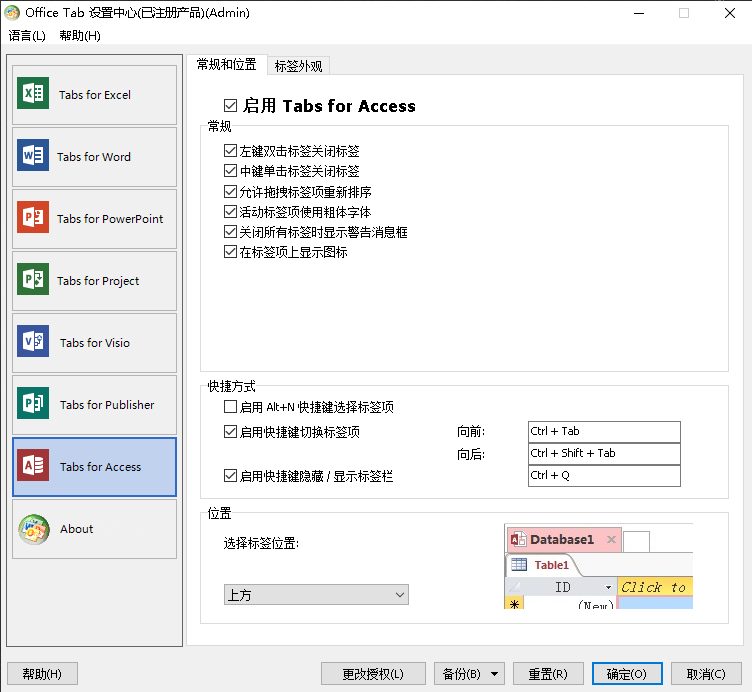Screen dimensions: 752x692
Task: Open Tabs for Word settings icon
Action: pyautogui.click(x=33, y=157)
